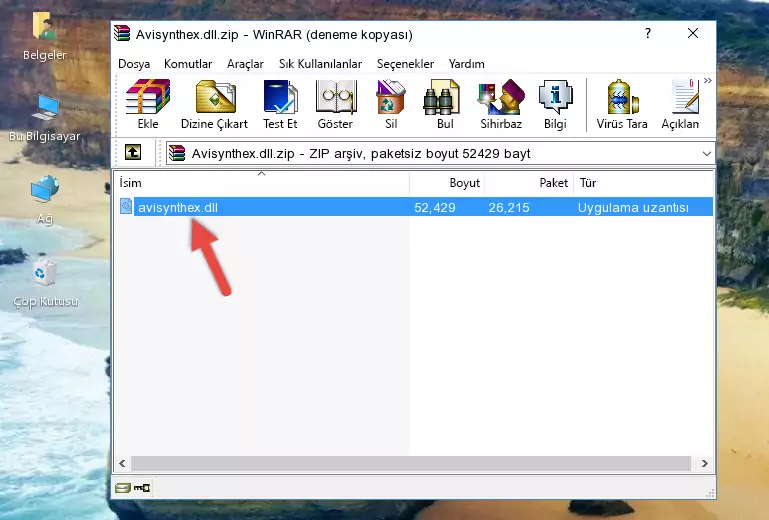Click the key password icon in status bar
Screen dimensions: 769x520
(142, 488)
